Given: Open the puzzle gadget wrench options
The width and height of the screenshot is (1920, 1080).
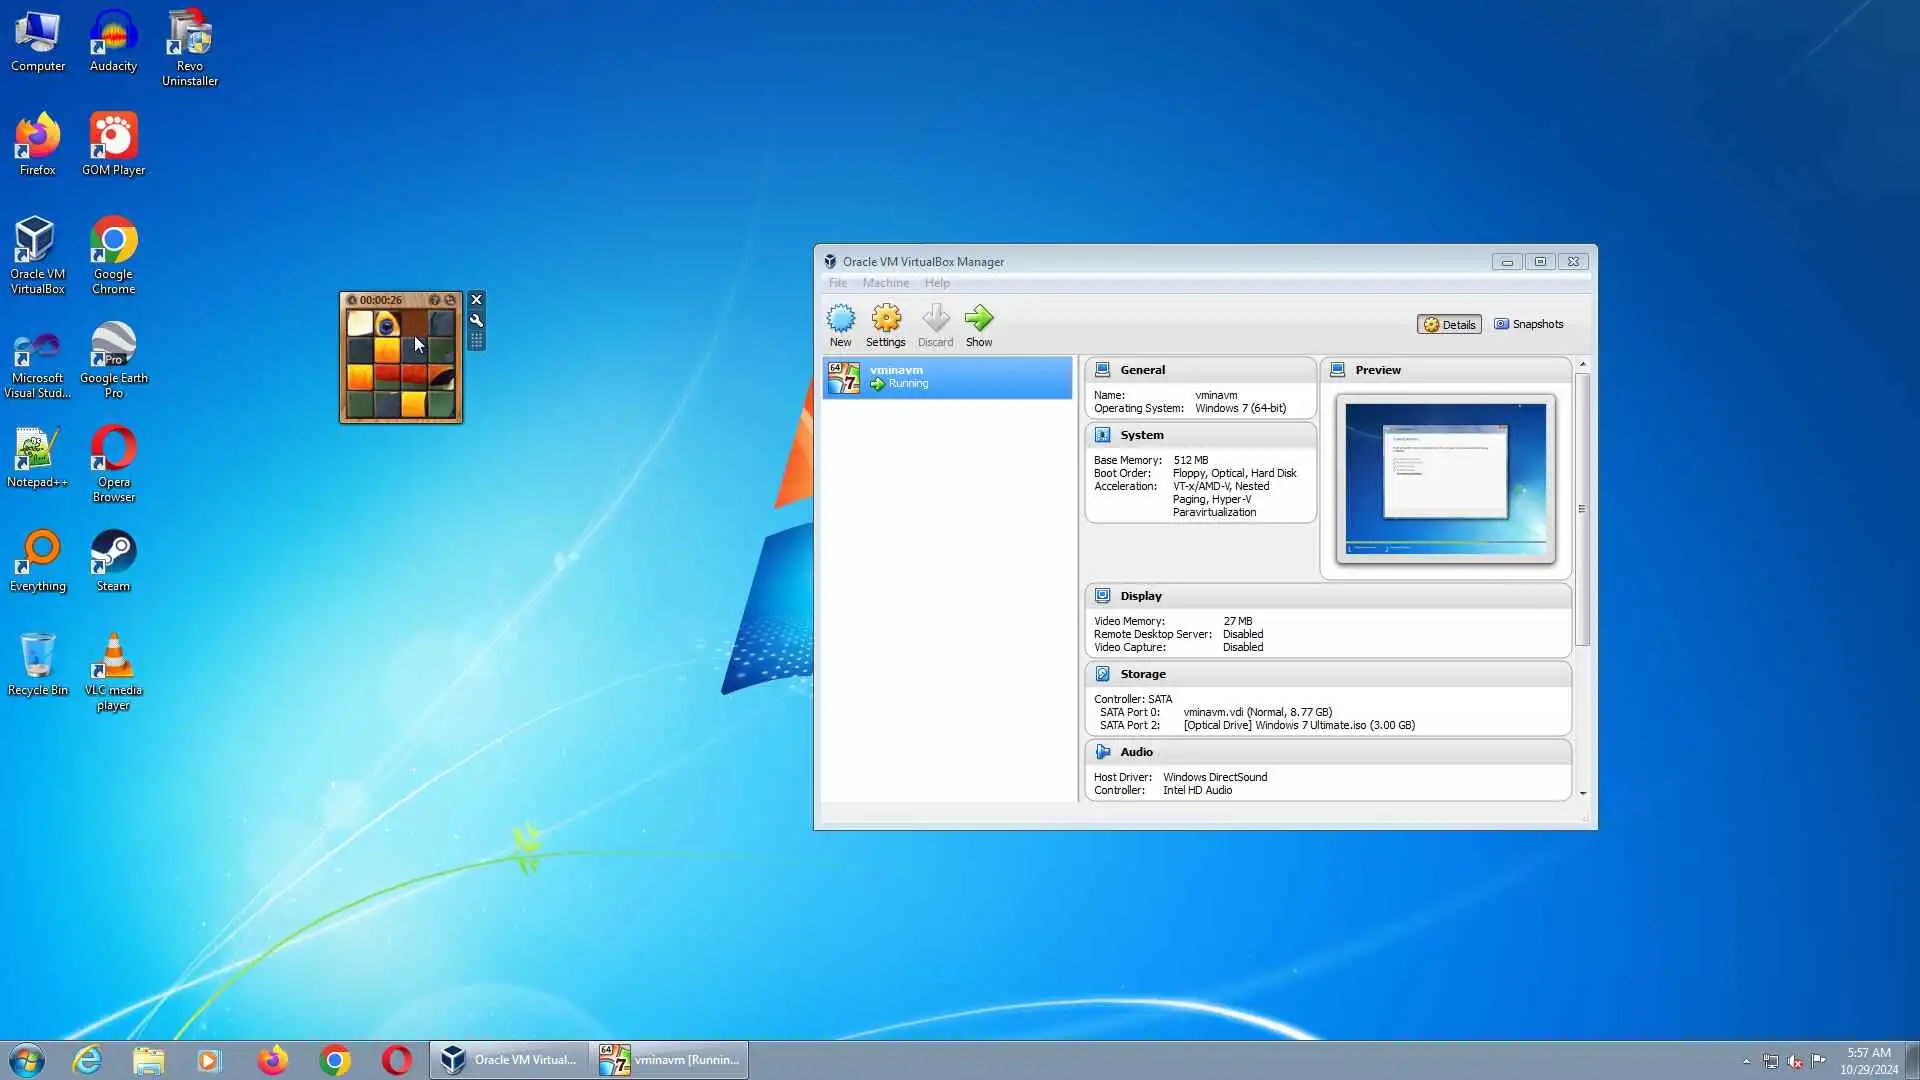Looking at the screenshot, I should pyautogui.click(x=477, y=321).
